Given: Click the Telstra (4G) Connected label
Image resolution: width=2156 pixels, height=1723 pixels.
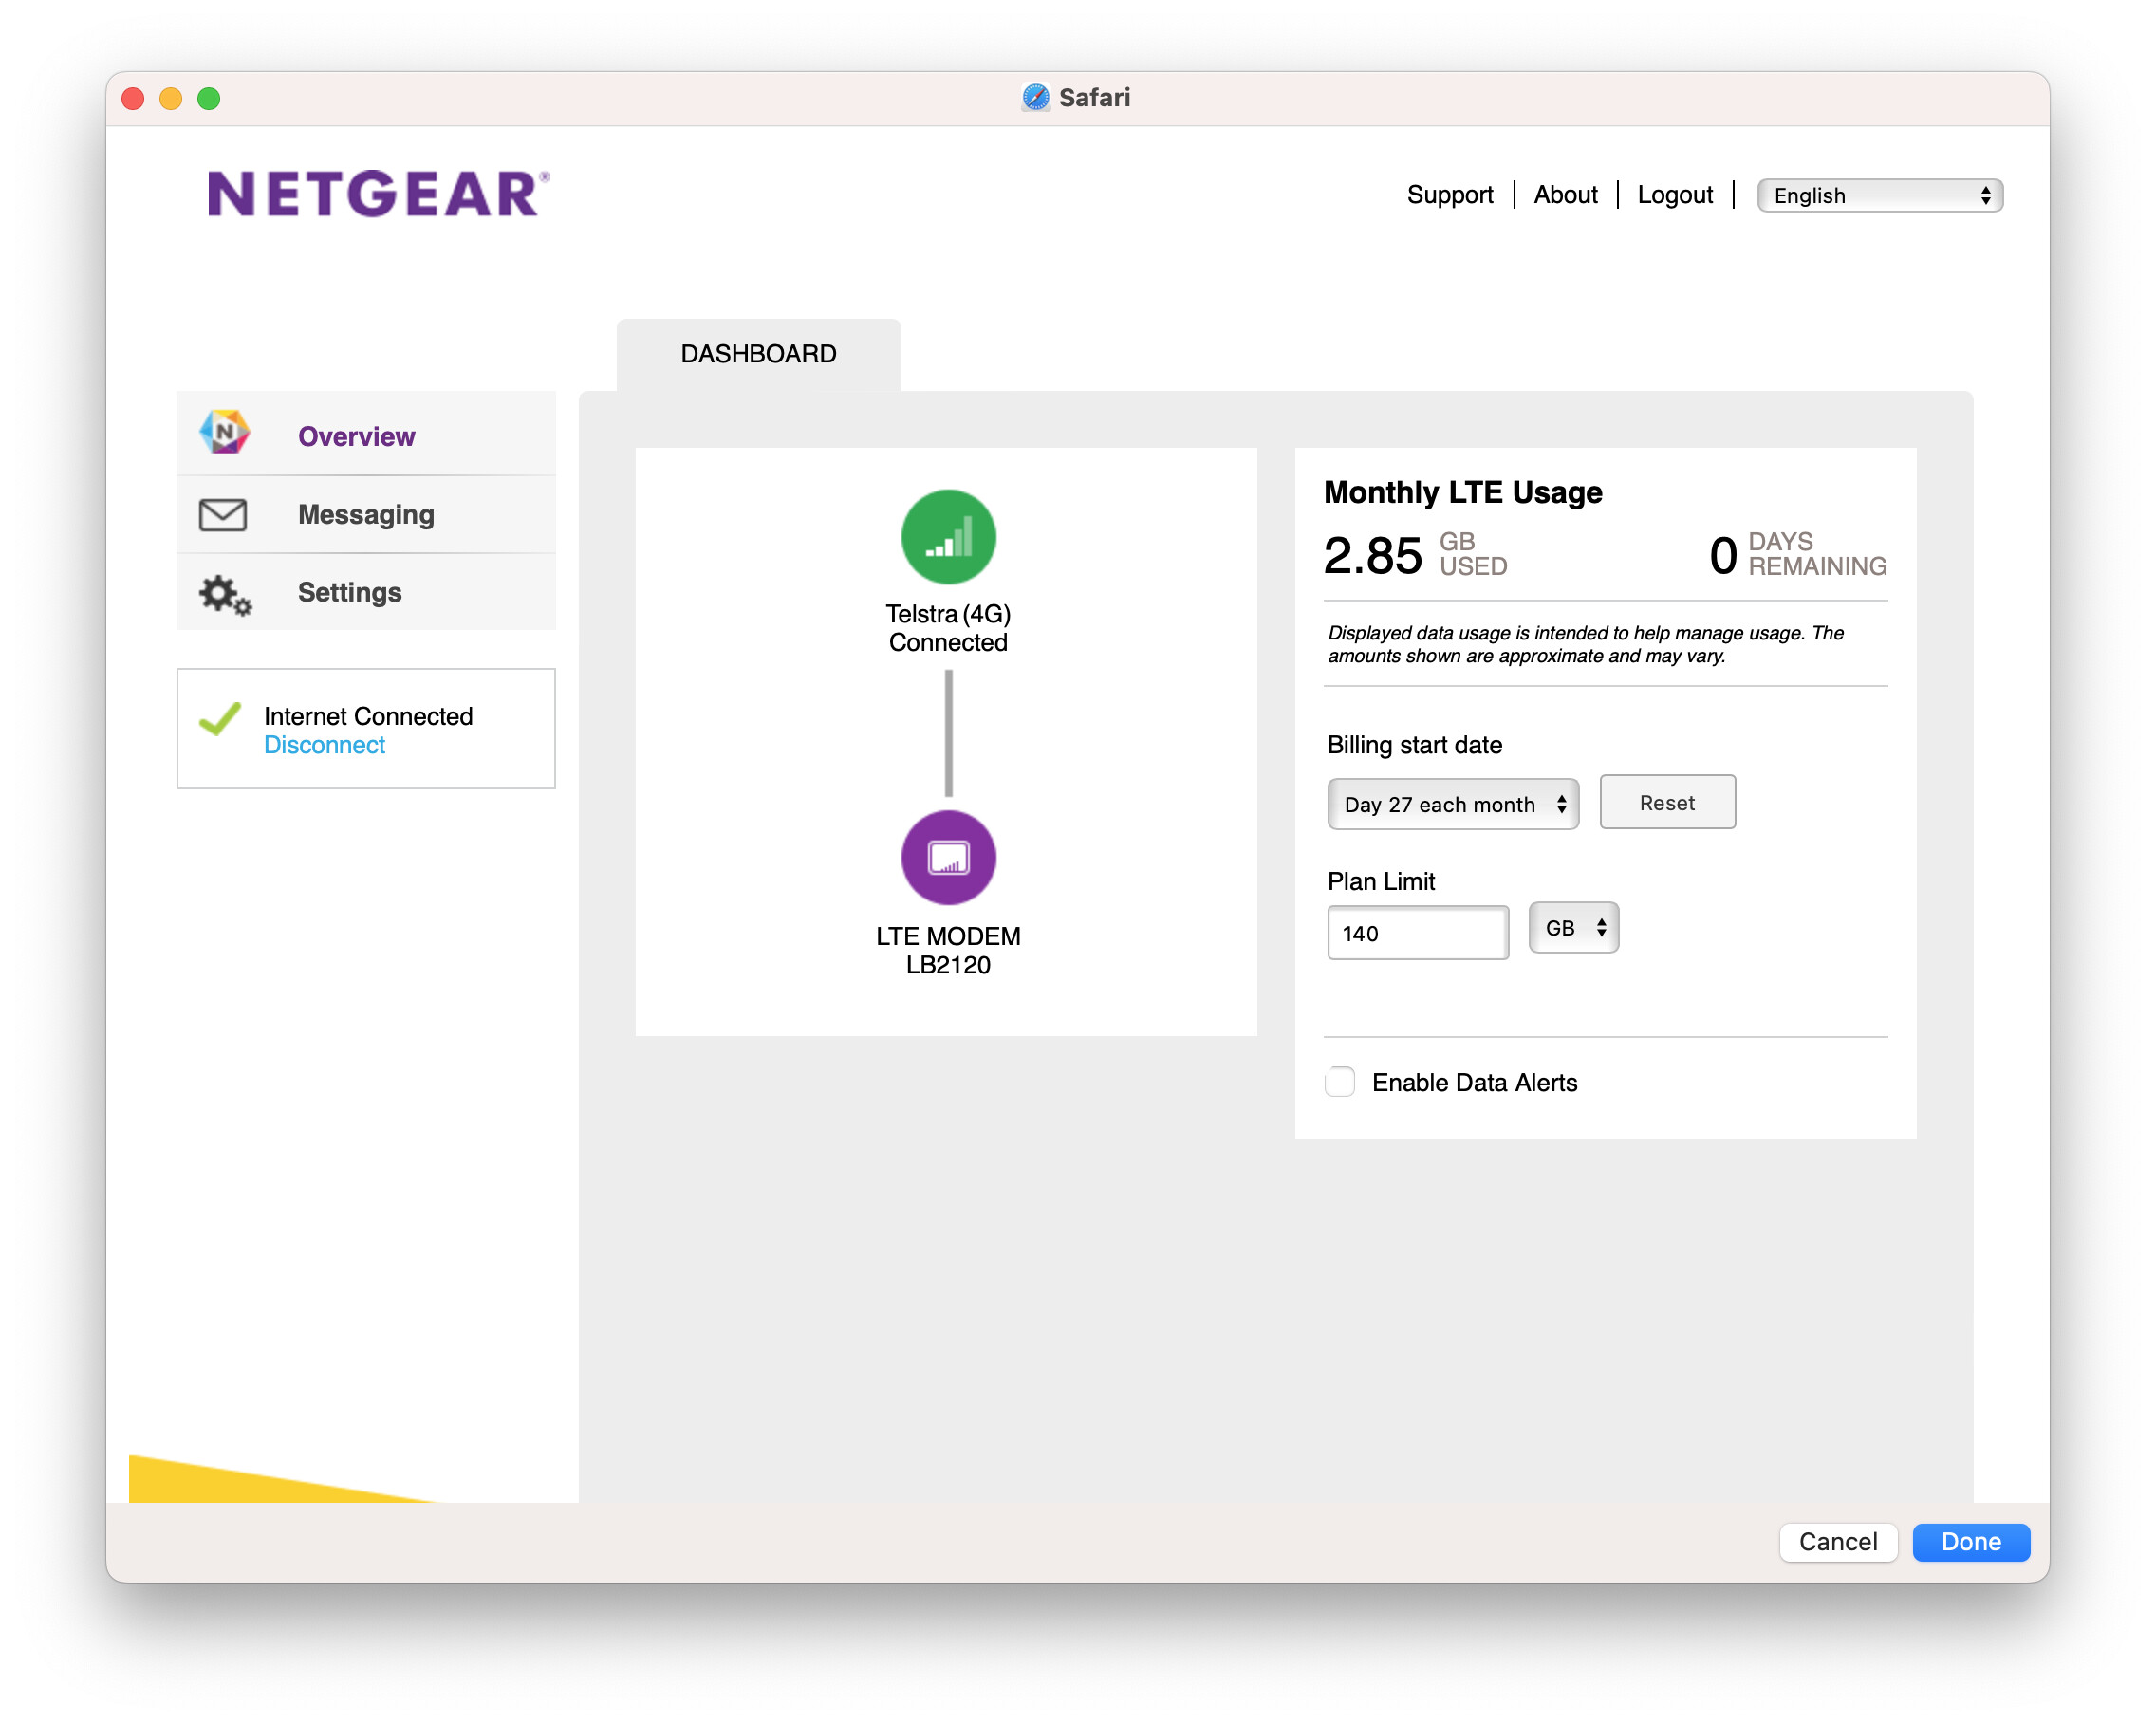Looking at the screenshot, I should 948,628.
